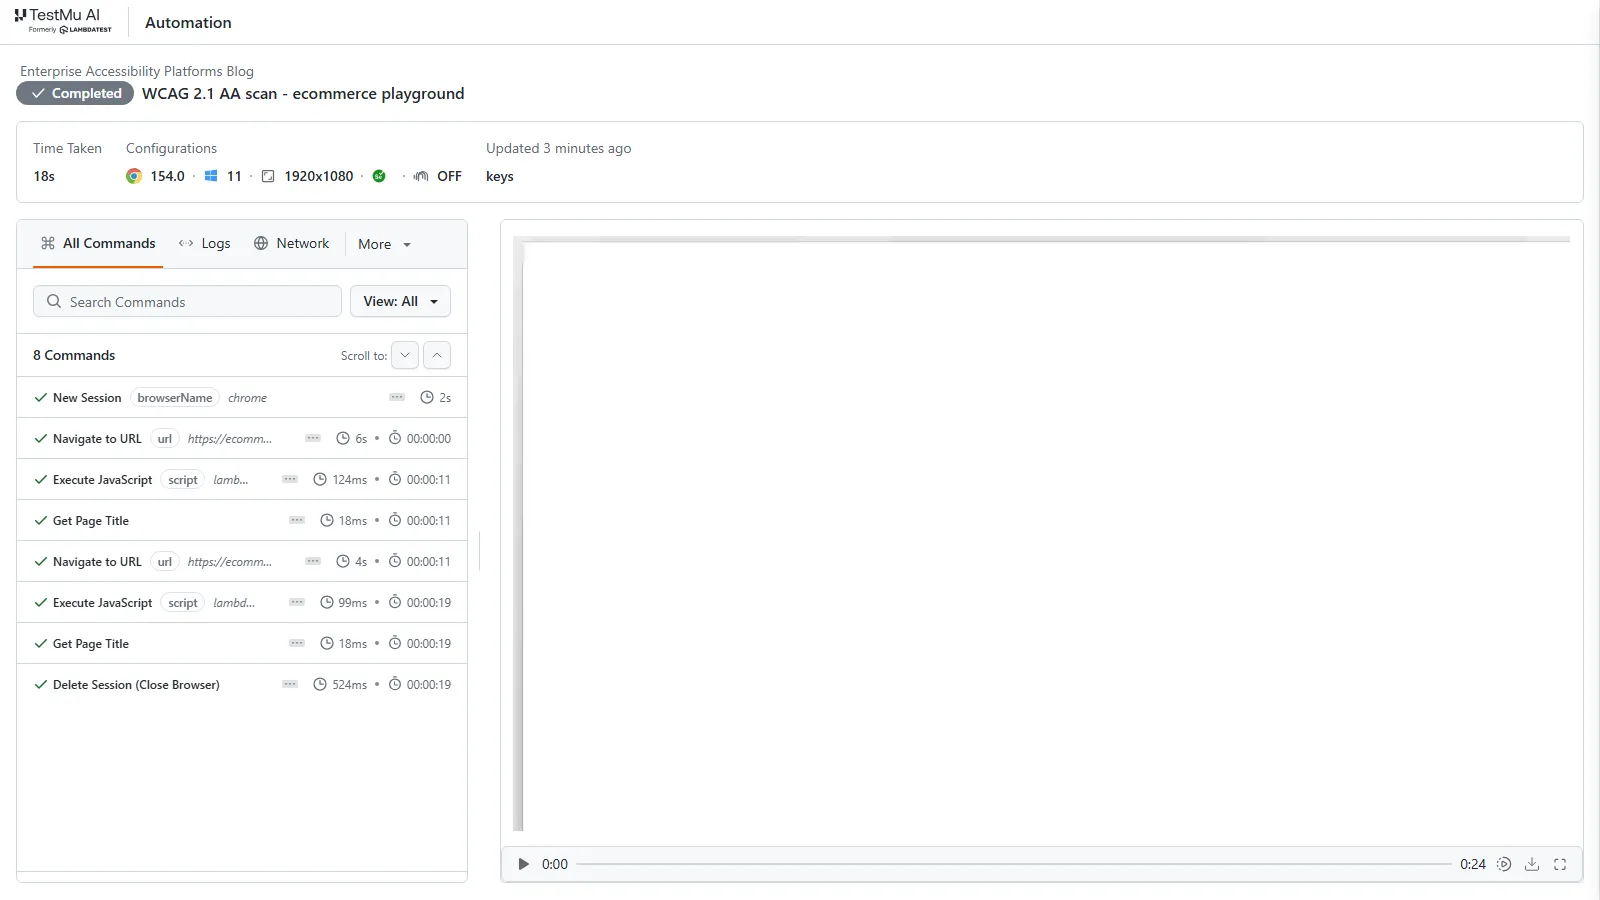This screenshot has height=900, width=1600.
Task: Click 00:00:19 timestamp on second Get Page Title
Action: 429,643
